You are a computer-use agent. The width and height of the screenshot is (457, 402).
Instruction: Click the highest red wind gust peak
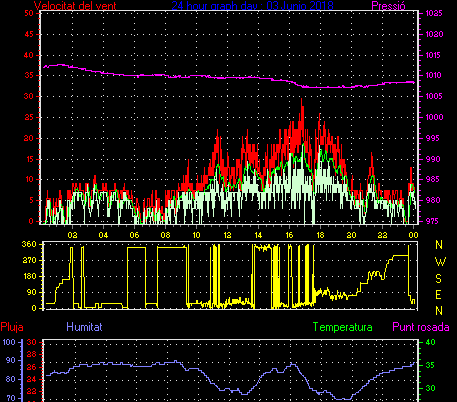(x=302, y=100)
